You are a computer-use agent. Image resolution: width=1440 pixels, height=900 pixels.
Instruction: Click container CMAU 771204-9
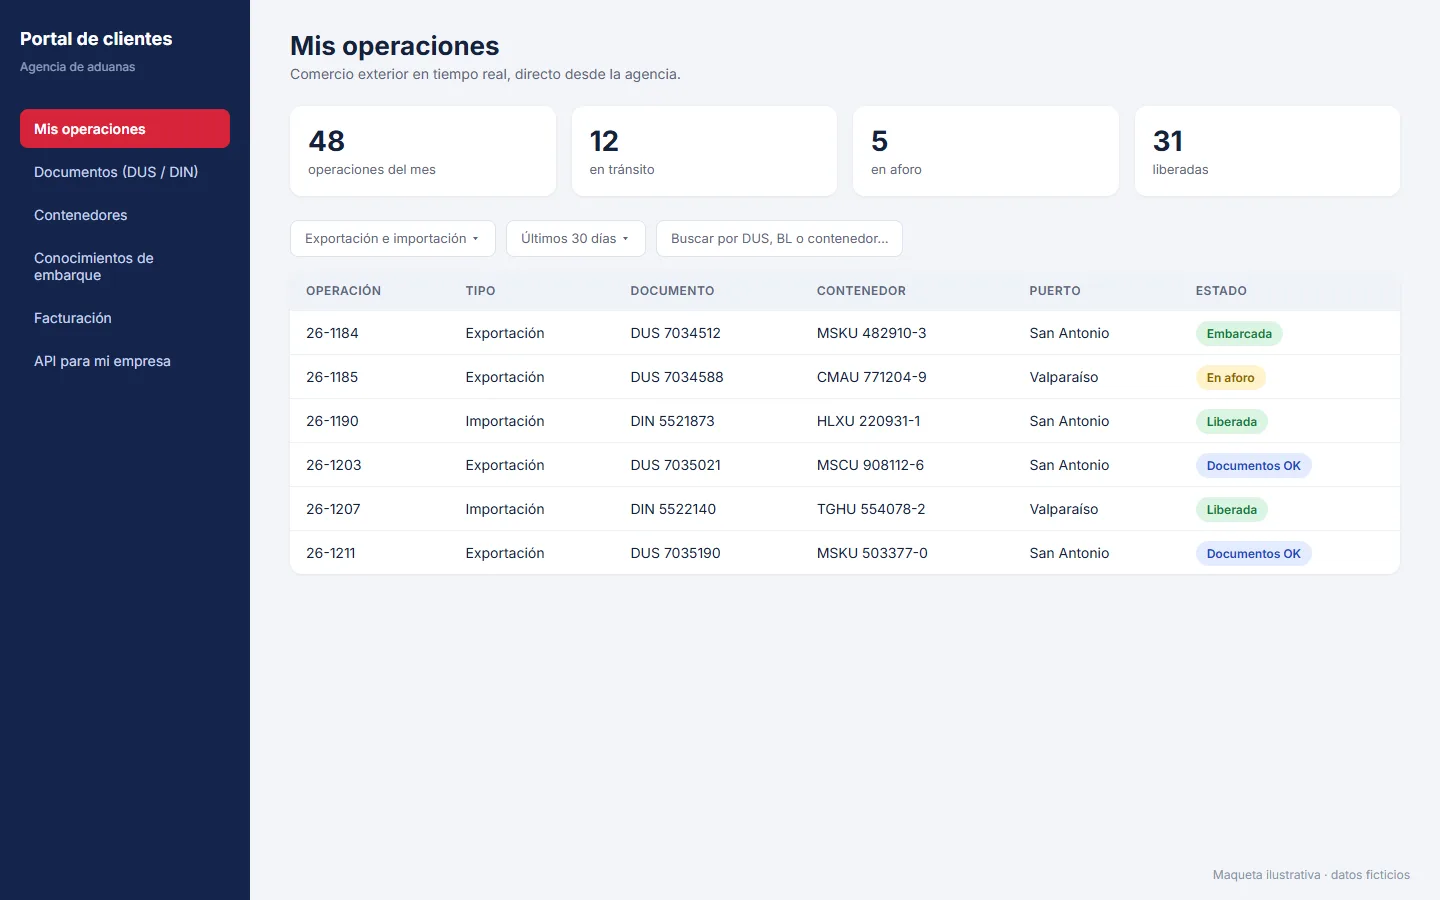point(872,377)
